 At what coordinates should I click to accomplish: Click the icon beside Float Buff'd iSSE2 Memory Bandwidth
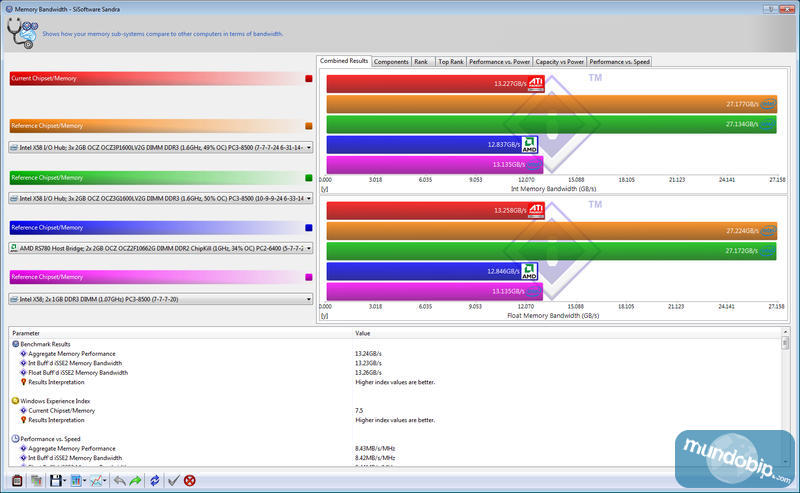23,373
